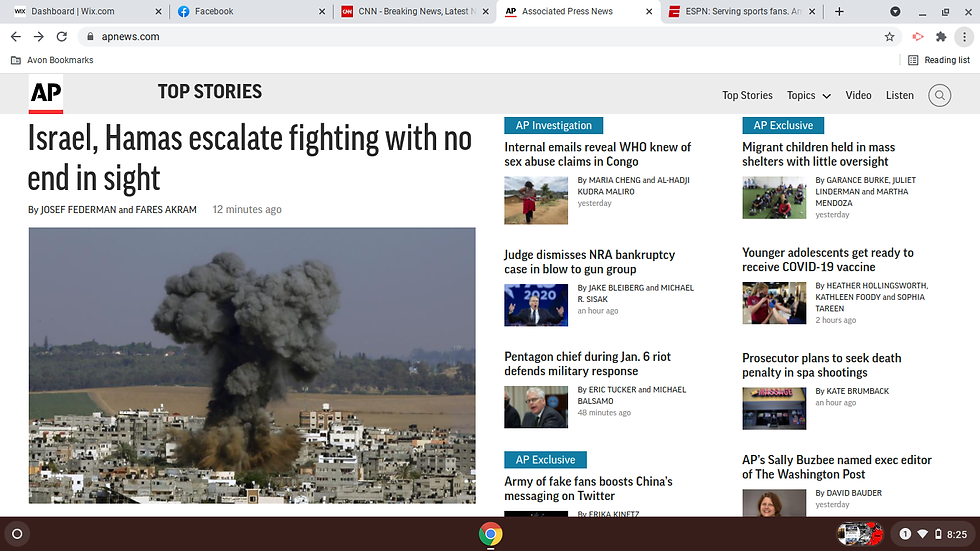Viewport: 980px width, 551px height.
Task: Bookmark this page with the star icon
Action: pyautogui.click(x=889, y=37)
